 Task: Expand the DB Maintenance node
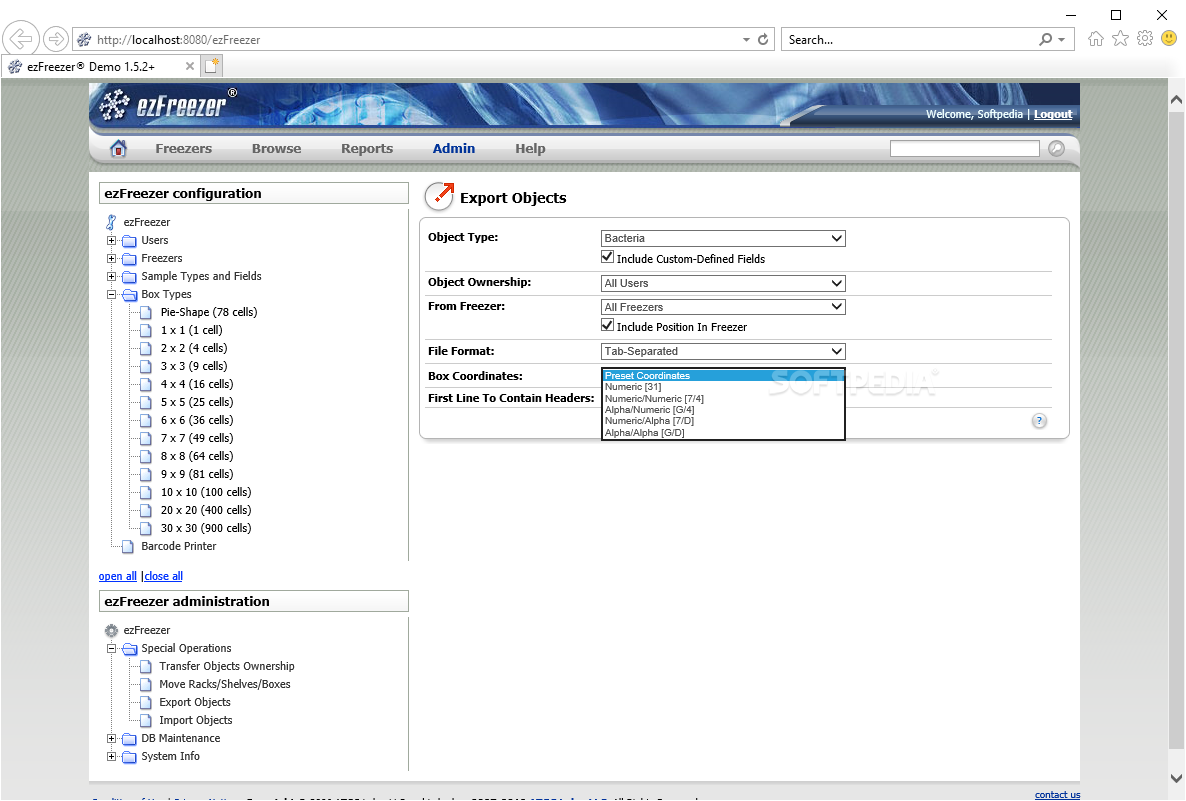[x=111, y=739]
